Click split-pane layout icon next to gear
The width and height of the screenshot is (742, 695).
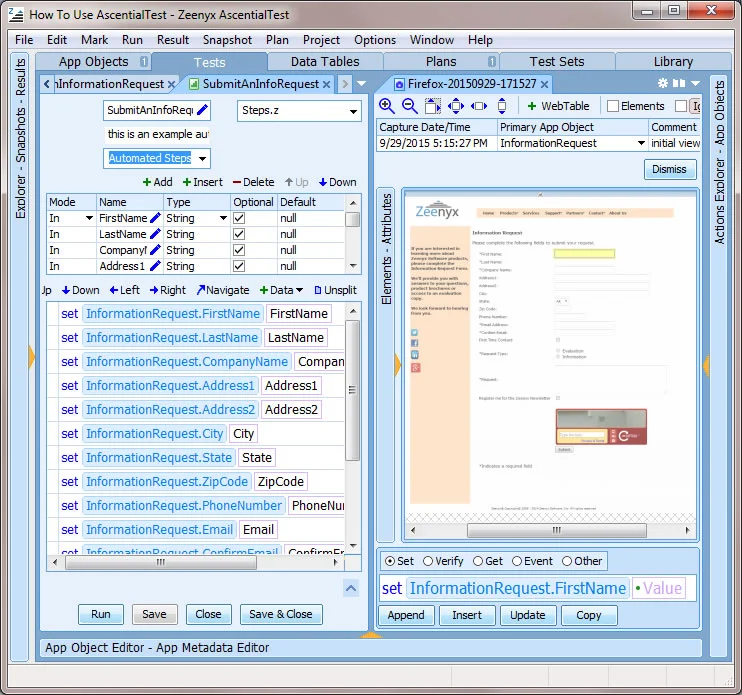tap(679, 83)
